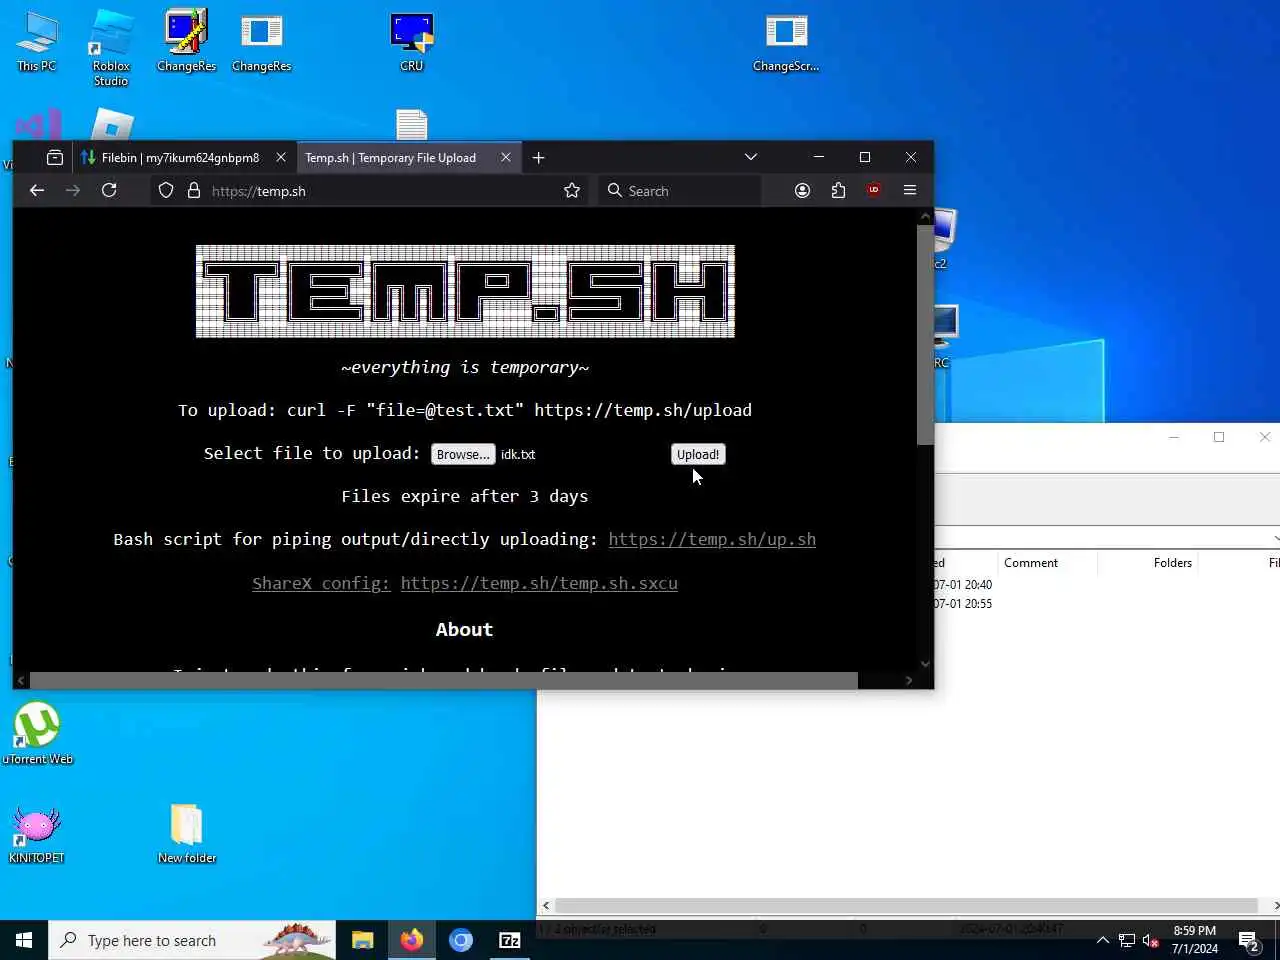This screenshot has height=960, width=1280.
Task: Click the idk.txt selected file name
Action: pyautogui.click(x=518, y=454)
